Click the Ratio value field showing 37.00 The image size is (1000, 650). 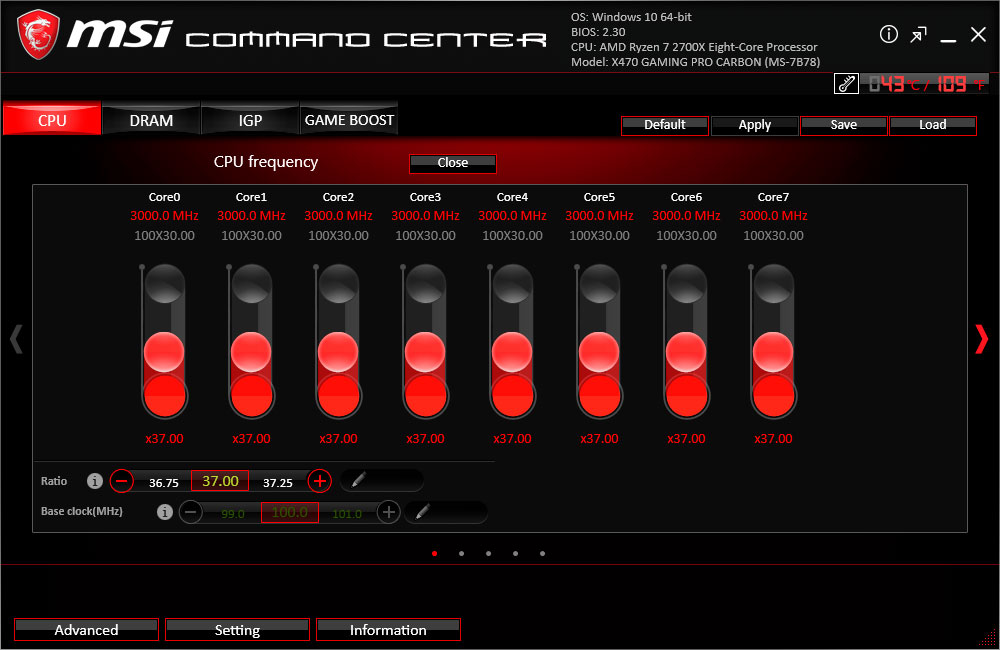pyautogui.click(x=220, y=481)
